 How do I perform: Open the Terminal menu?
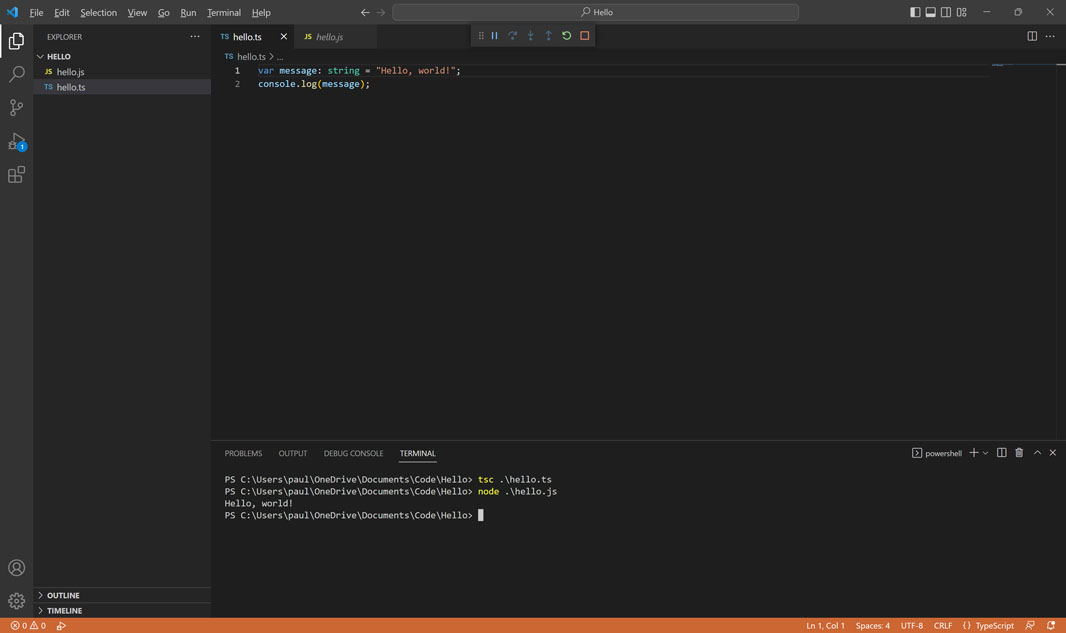coord(223,12)
